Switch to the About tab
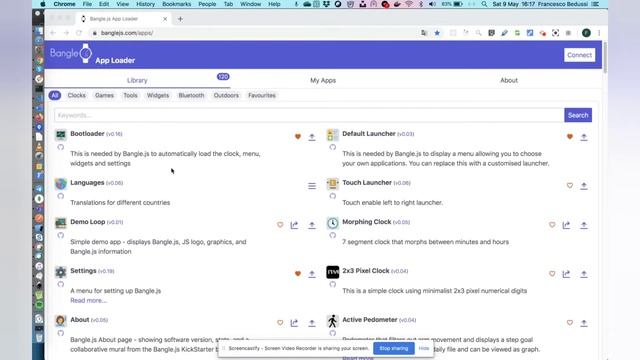The image size is (640, 360). coord(509,80)
